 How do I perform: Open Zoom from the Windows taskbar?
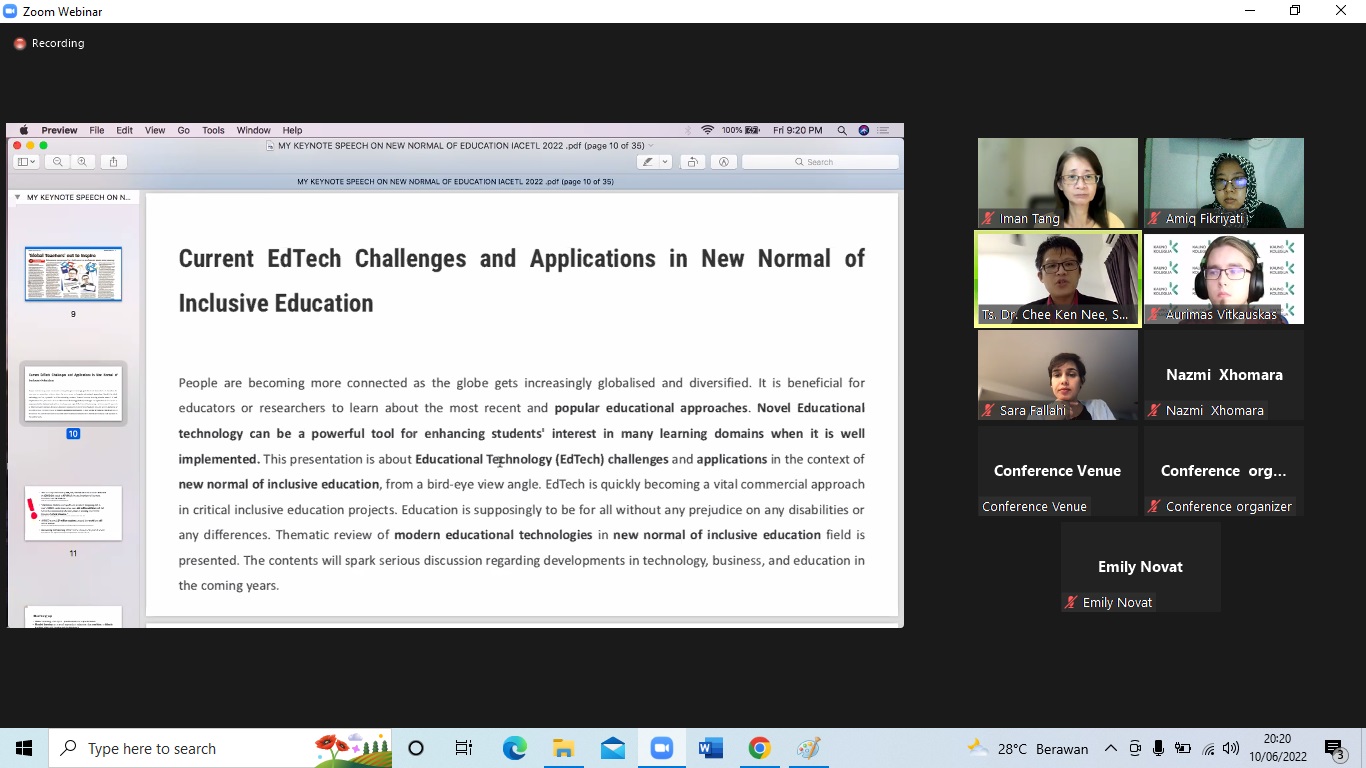point(661,748)
